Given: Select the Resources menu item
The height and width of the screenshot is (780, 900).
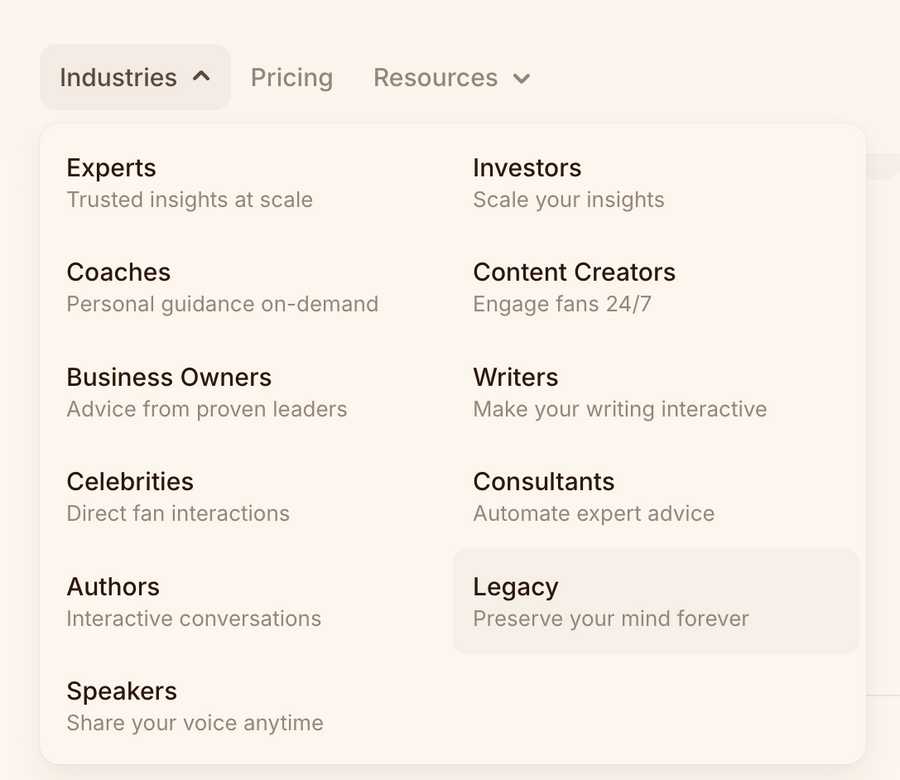Looking at the screenshot, I should point(435,77).
